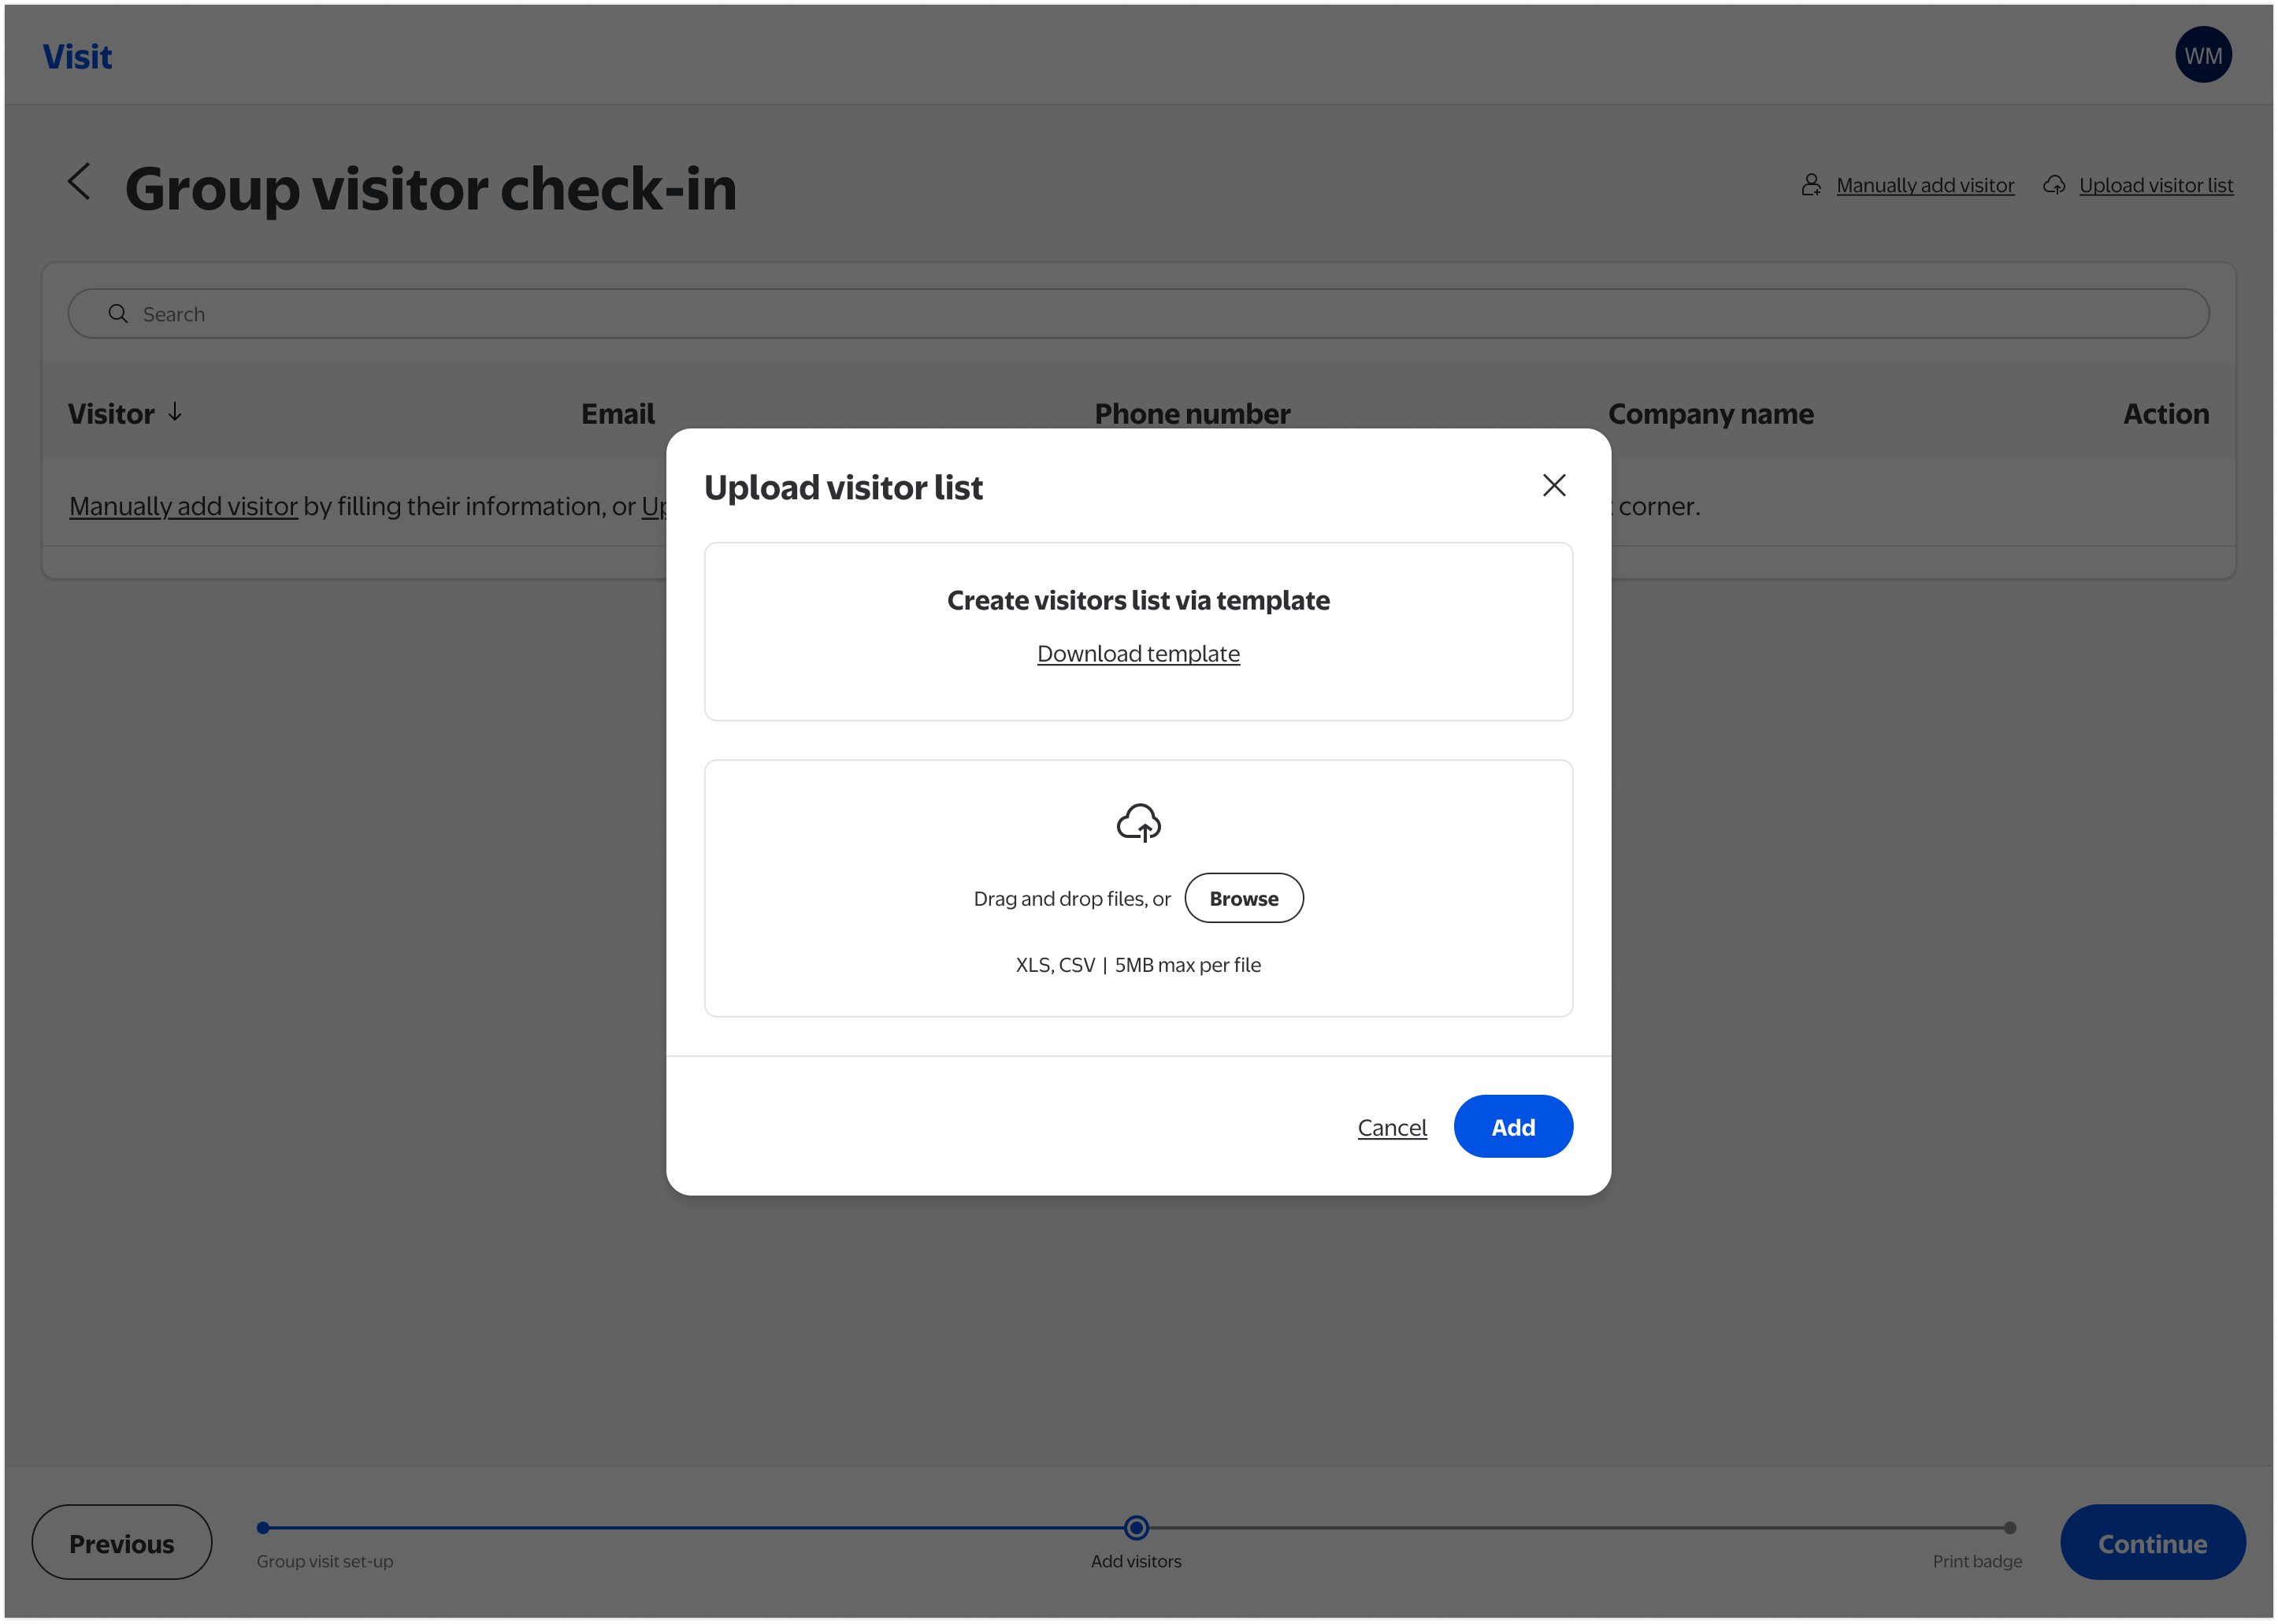Open Upload visitor list link in header
This screenshot has height=1624, width=2278.
(x=2156, y=185)
